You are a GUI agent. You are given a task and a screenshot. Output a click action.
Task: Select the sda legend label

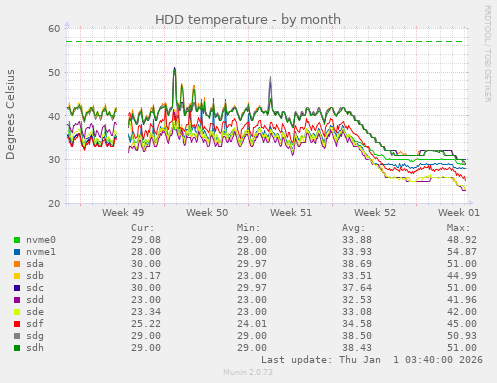click(35, 264)
